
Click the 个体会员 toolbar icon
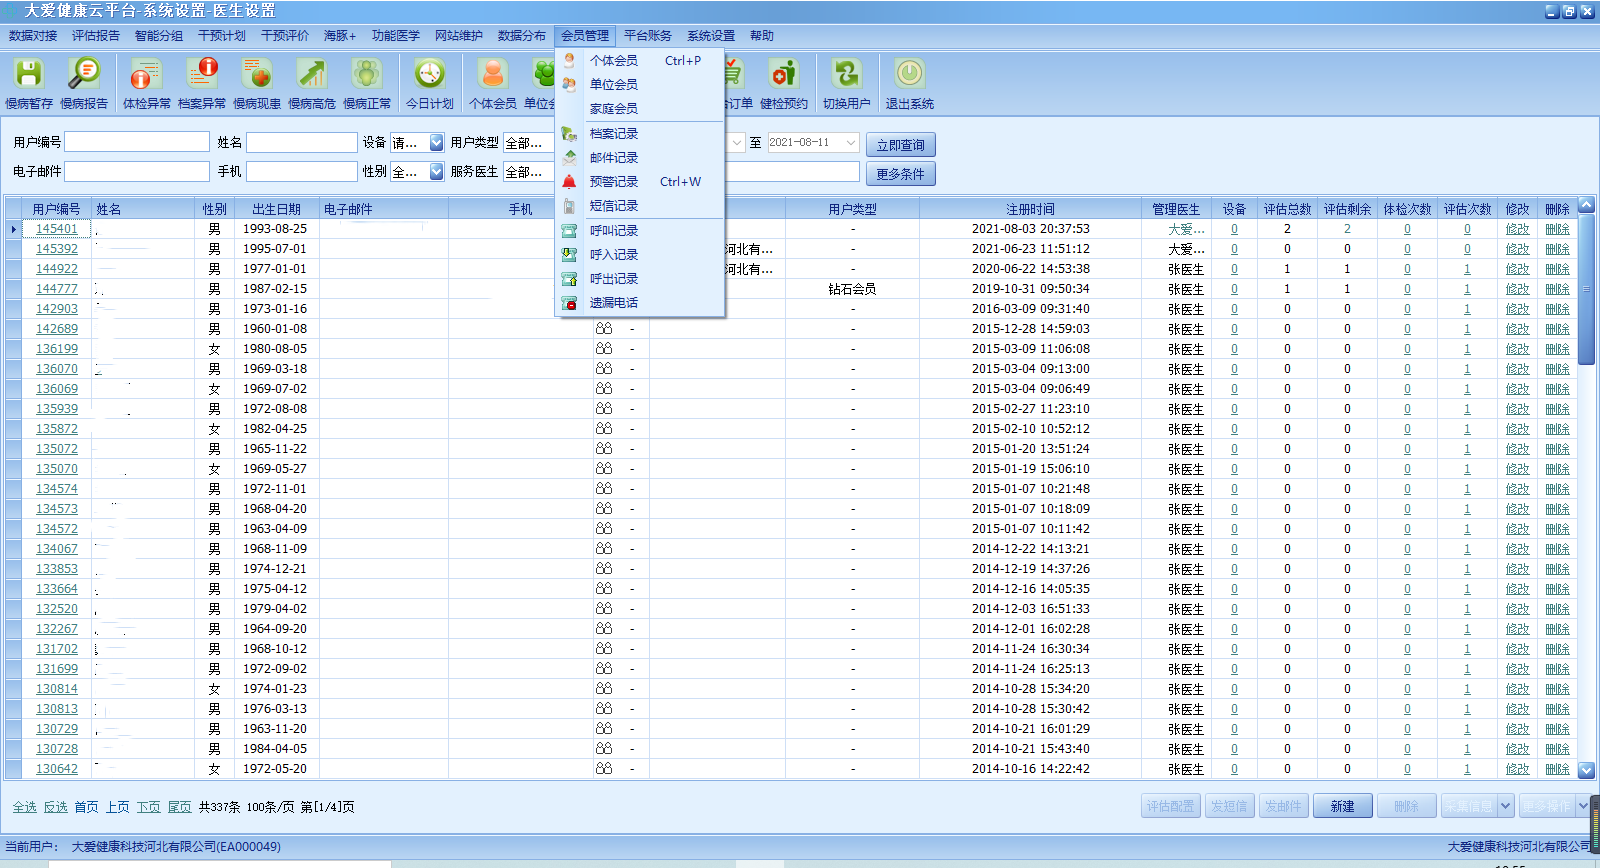(x=493, y=75)
